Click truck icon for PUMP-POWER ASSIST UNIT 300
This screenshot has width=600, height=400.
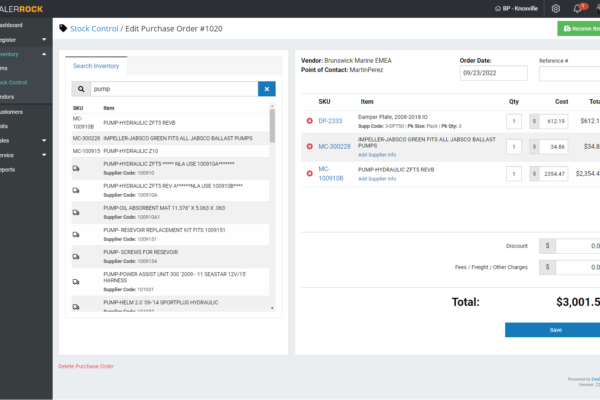(76, 282)
